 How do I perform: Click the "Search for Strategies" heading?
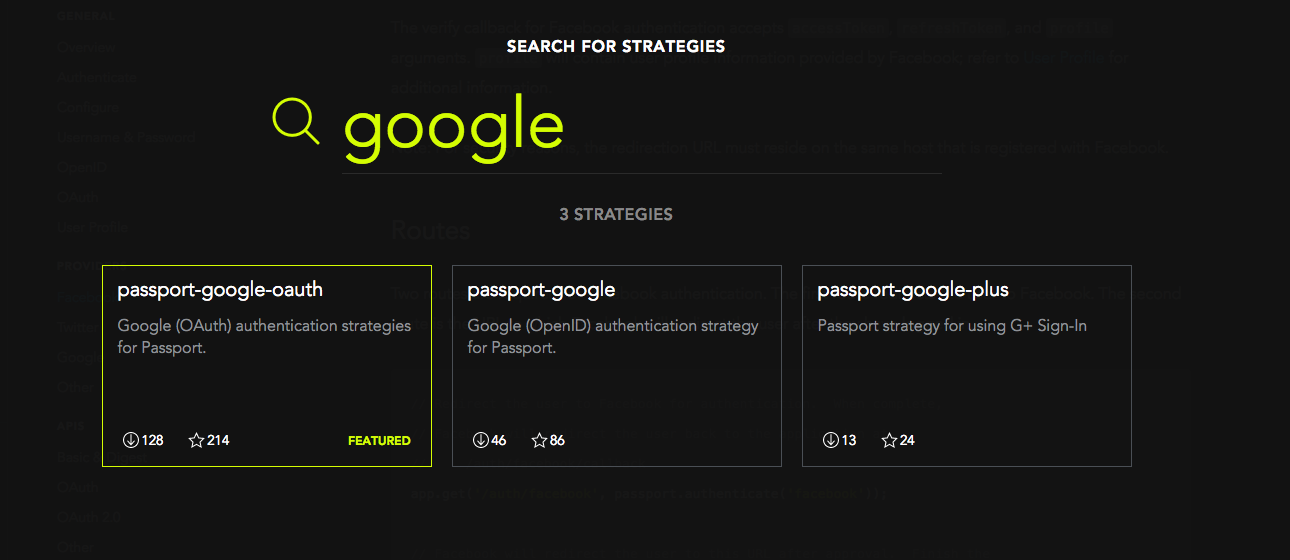pos(616,46)
